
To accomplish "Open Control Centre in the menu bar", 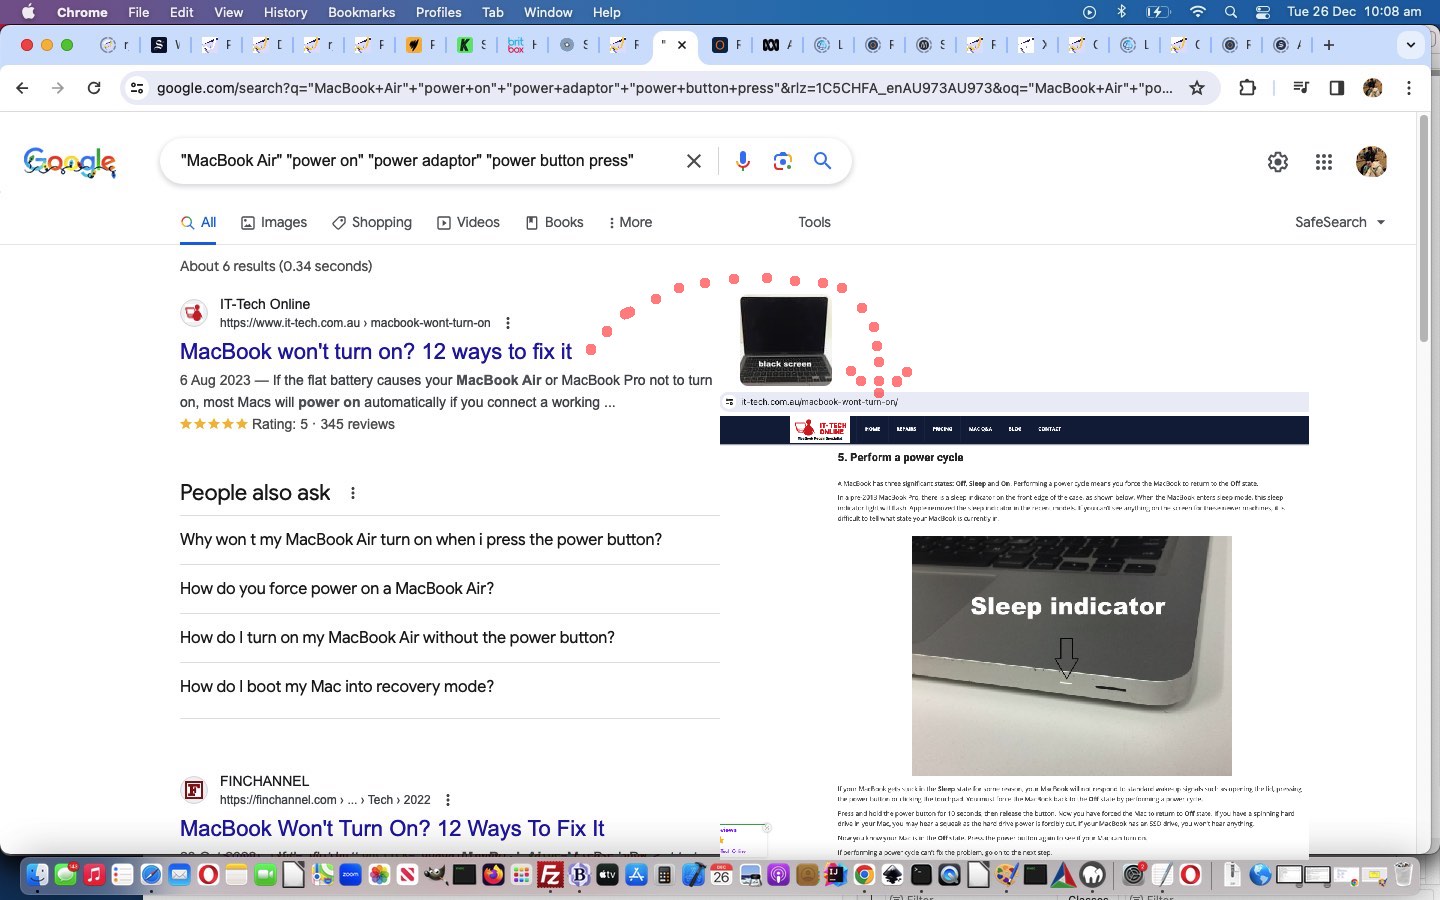I will (x=1263, y=12).
